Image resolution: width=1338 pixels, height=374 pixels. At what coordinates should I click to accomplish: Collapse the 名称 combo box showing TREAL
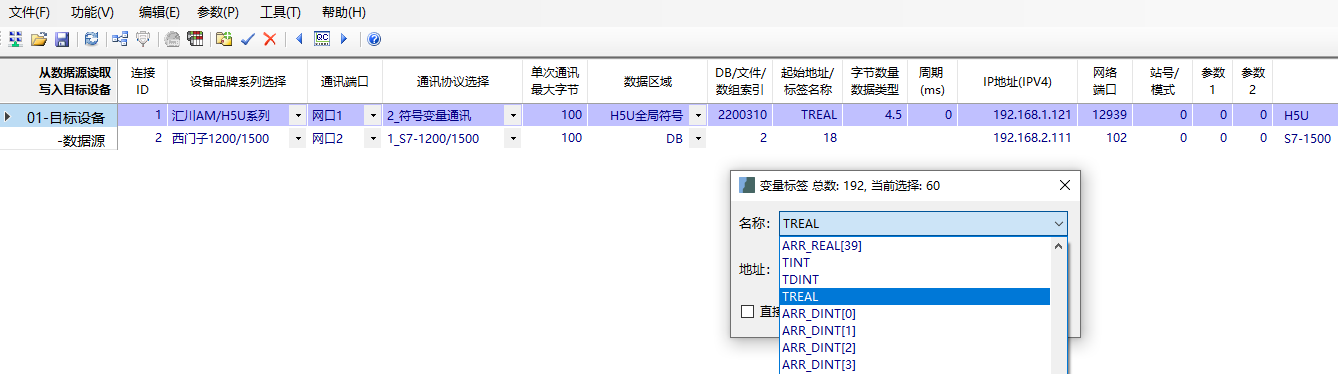1058,224
